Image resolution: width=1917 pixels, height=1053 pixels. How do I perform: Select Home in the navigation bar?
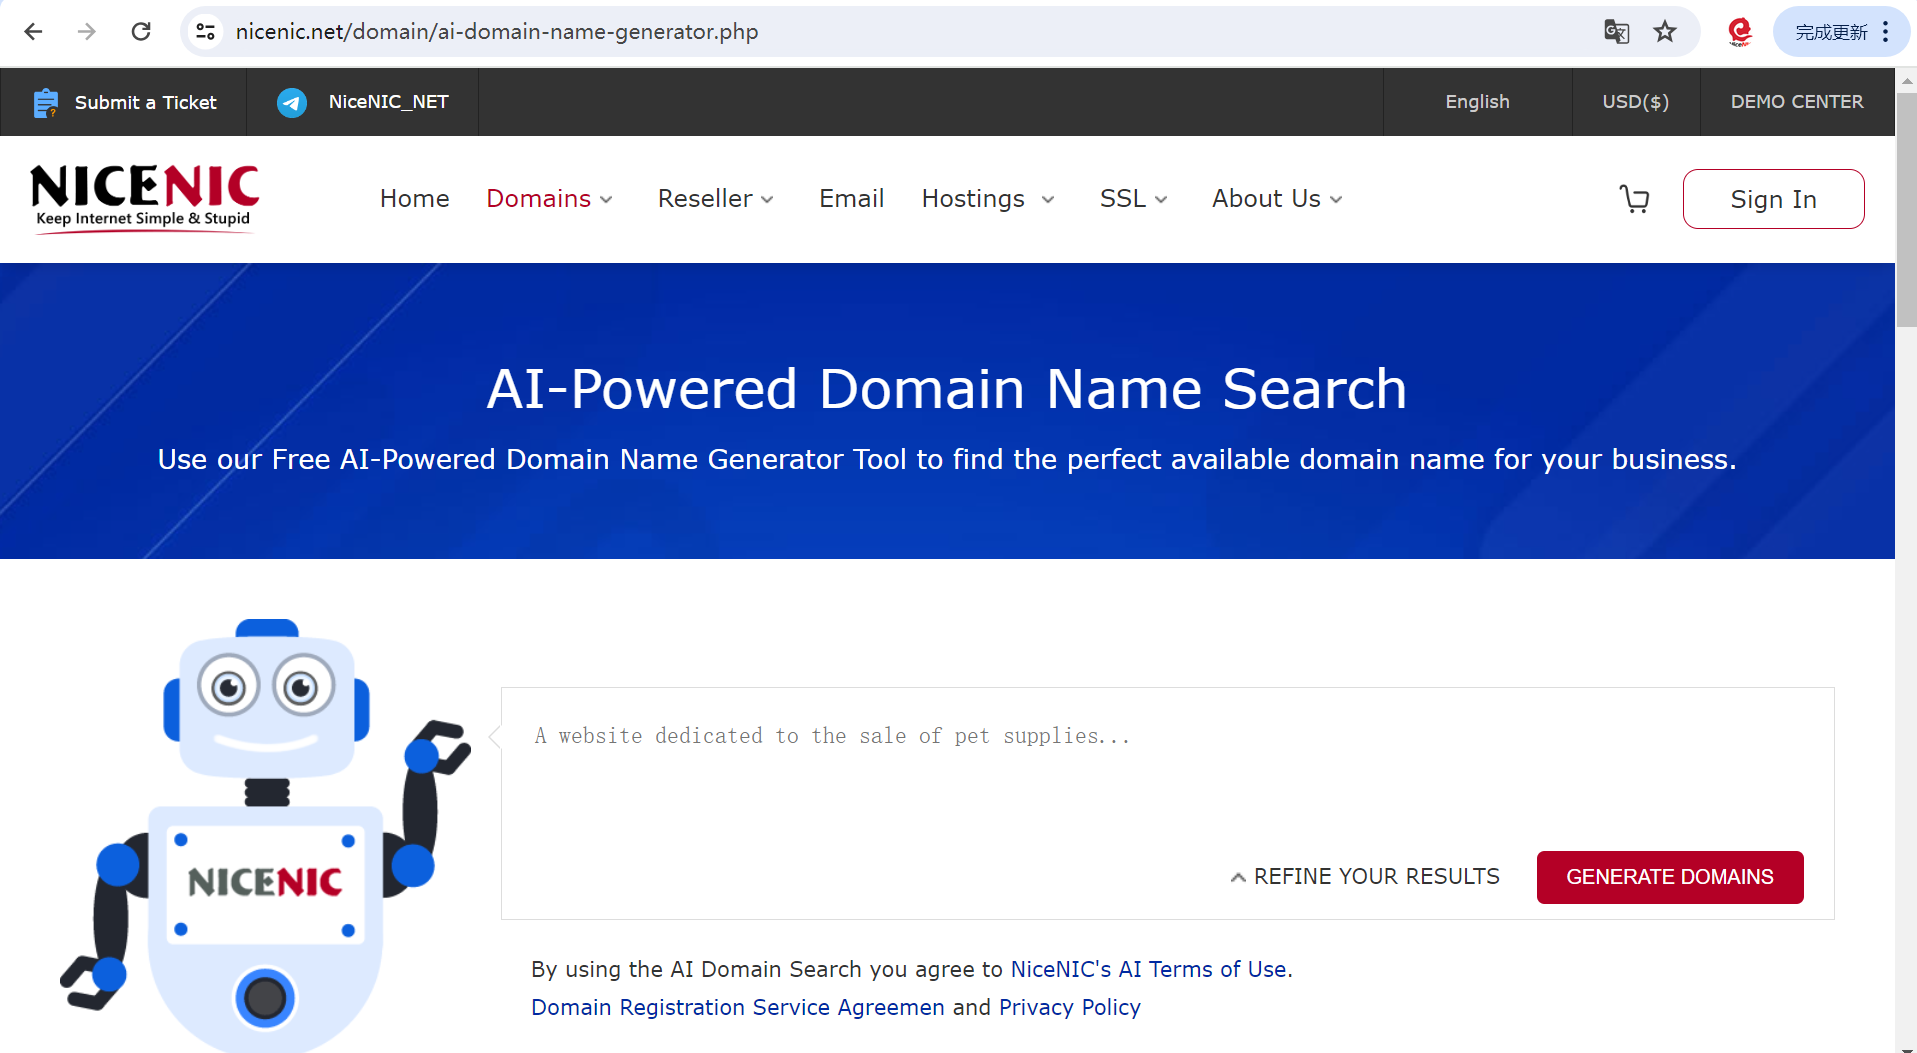click(x=414, y=198)
